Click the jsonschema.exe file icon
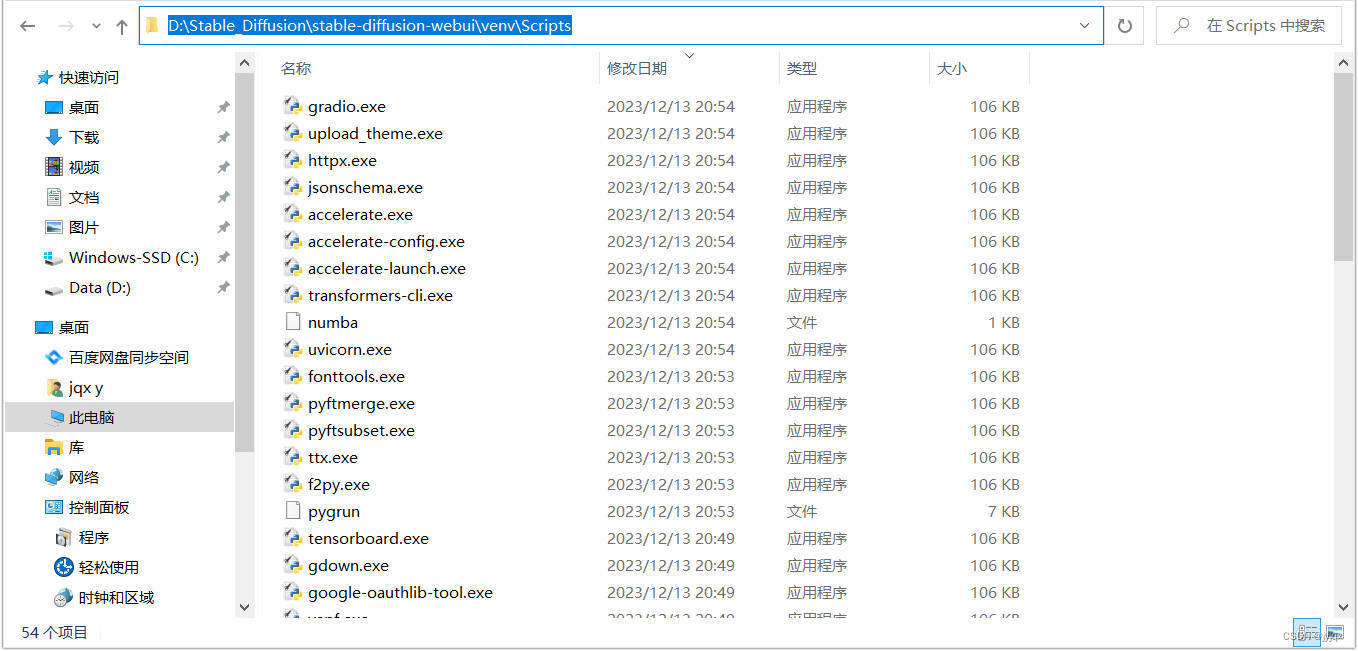This screenshot has height=651, width=1358. point(293,186)
